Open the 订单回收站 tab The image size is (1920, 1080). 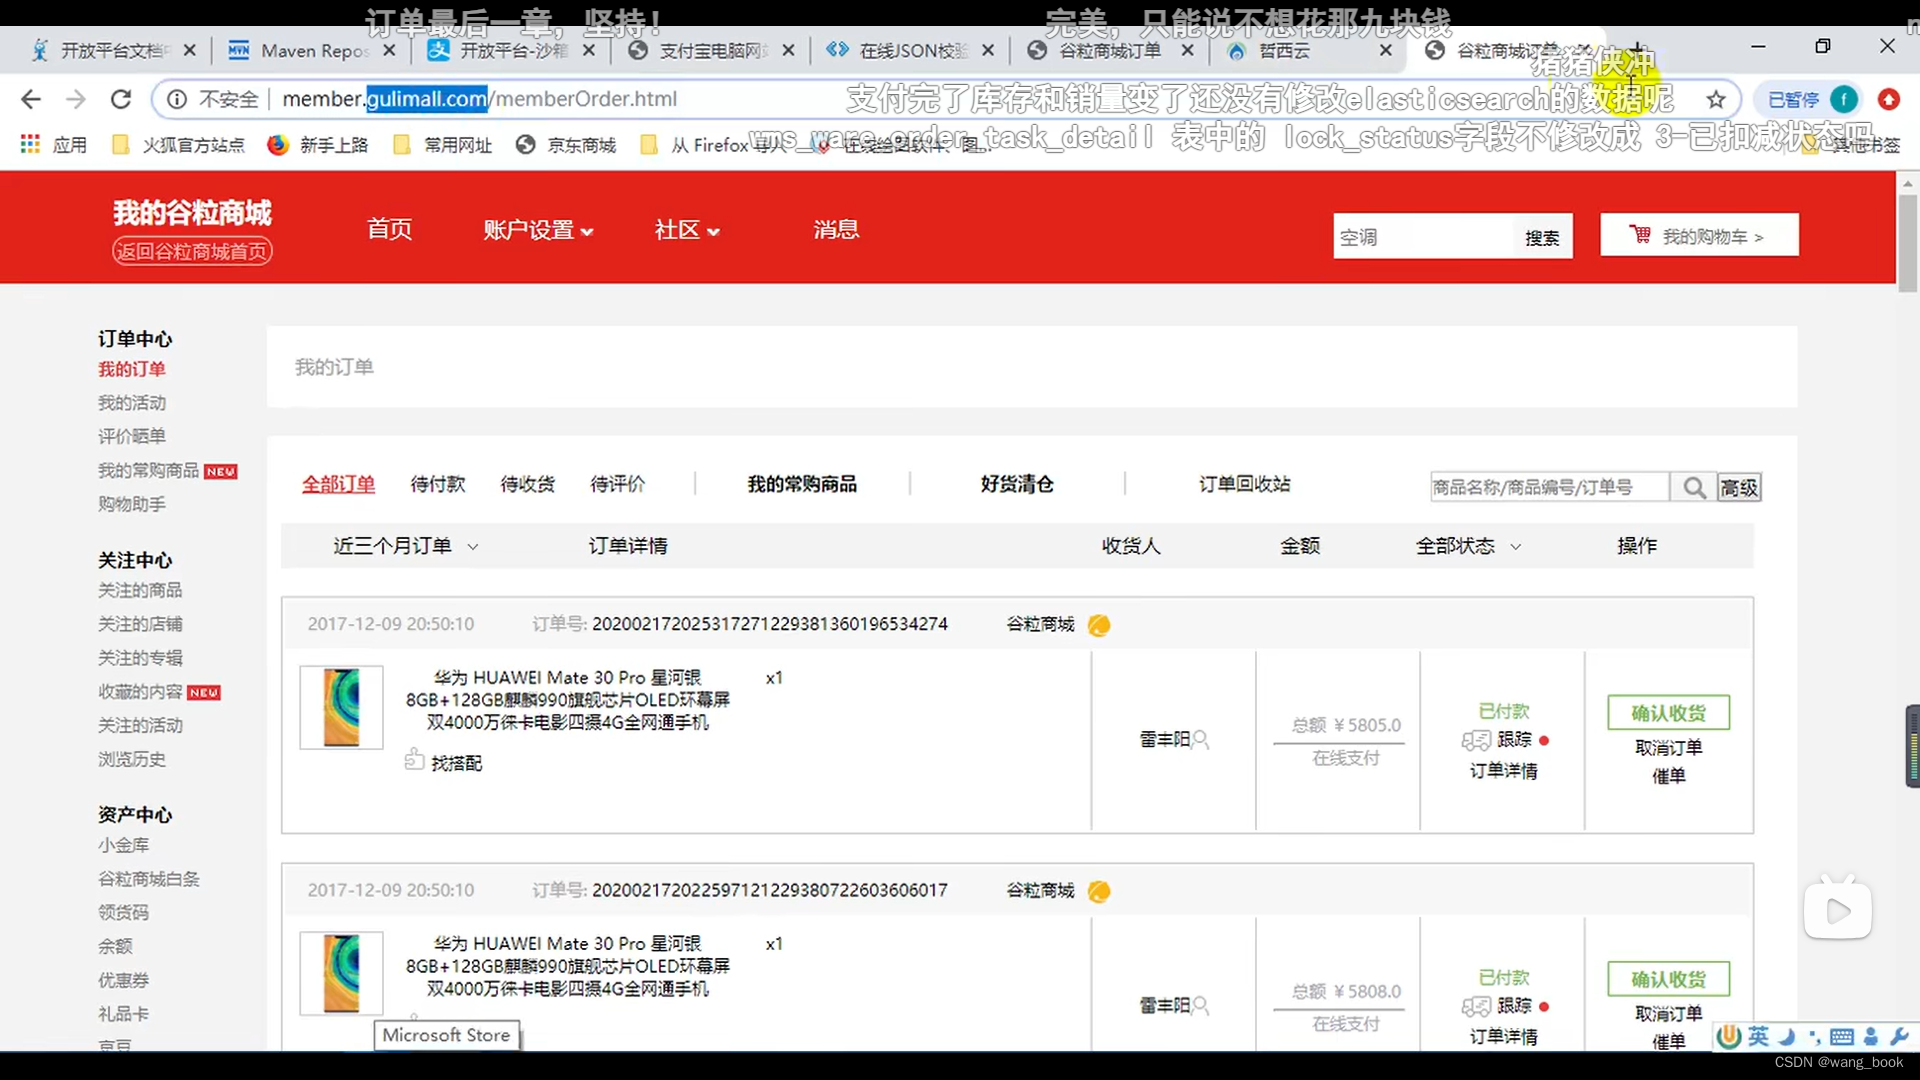click(1245, 485)
